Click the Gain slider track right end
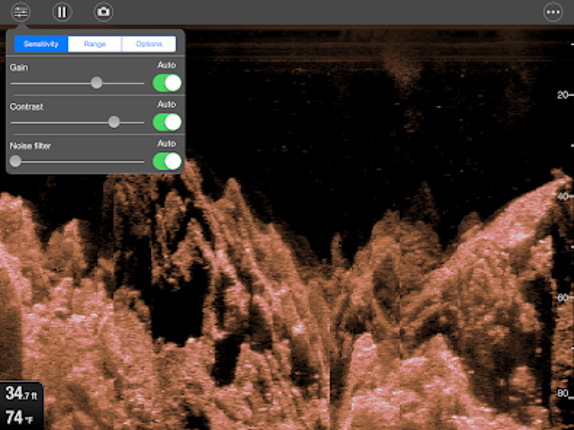The image size is (574, 430). point(142,83)
